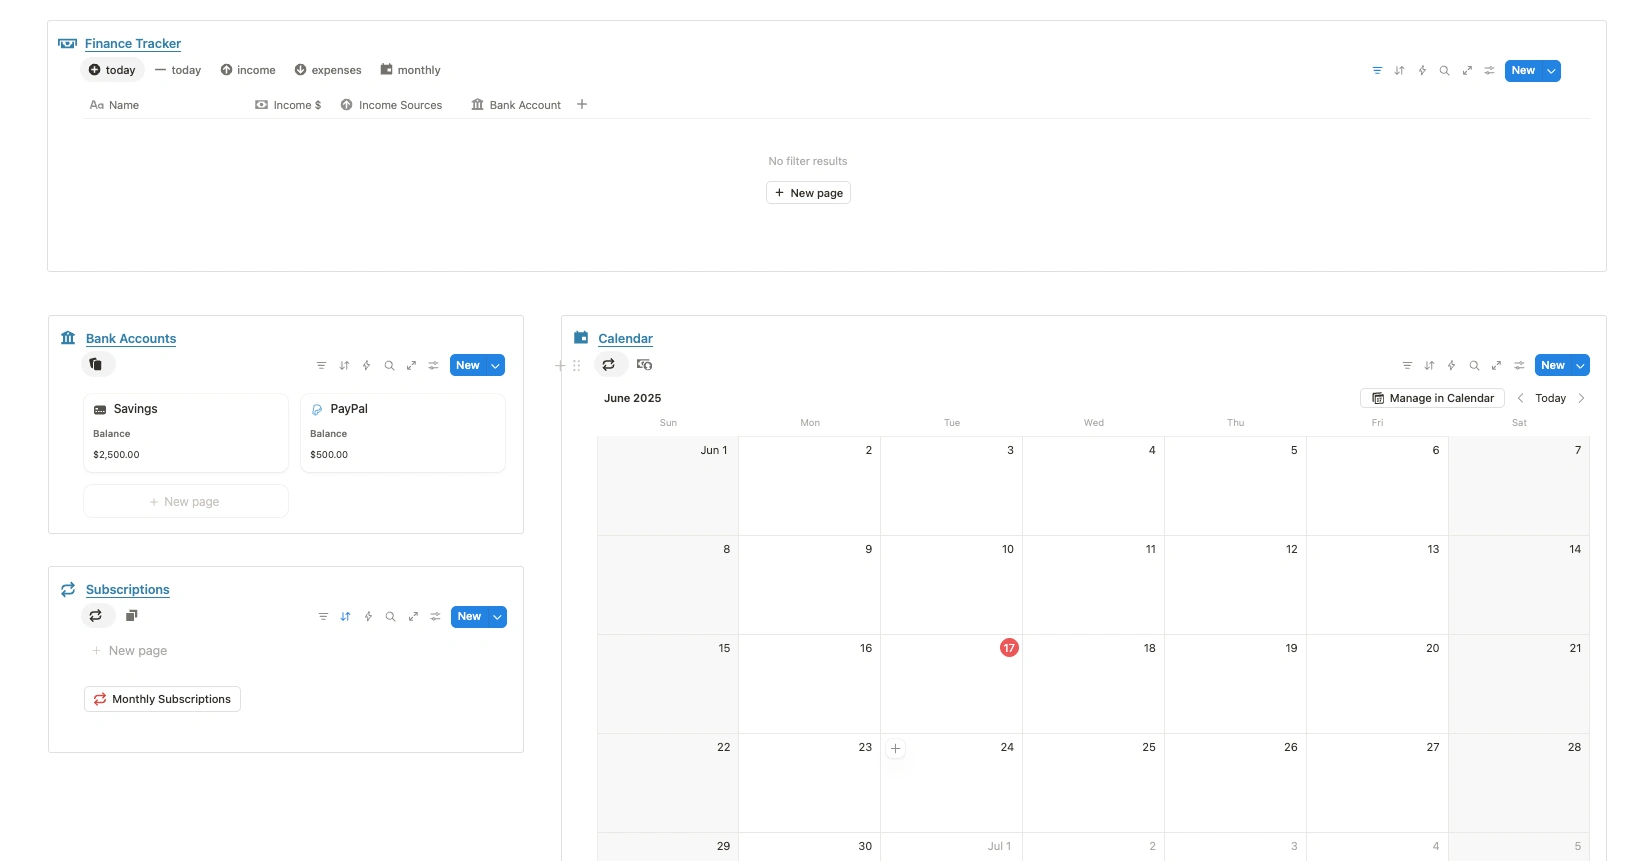1637x861 pixels.
Task: Go to next month with right chevron
Action: 1581,398
